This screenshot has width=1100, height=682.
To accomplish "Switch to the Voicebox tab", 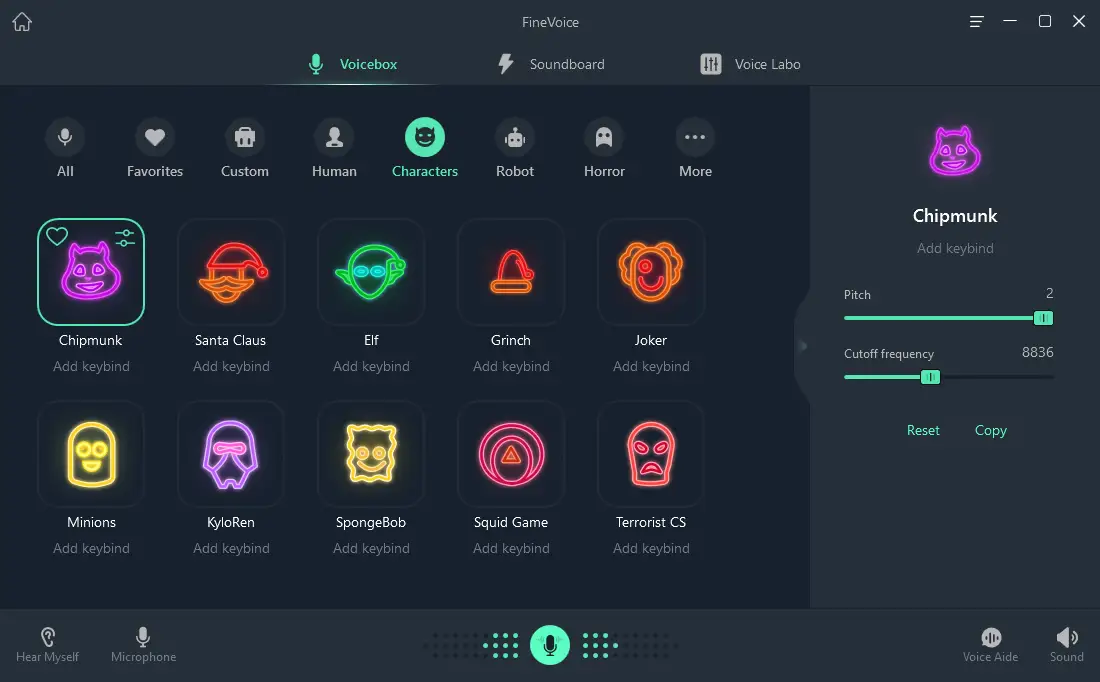I will pos(353,64).
